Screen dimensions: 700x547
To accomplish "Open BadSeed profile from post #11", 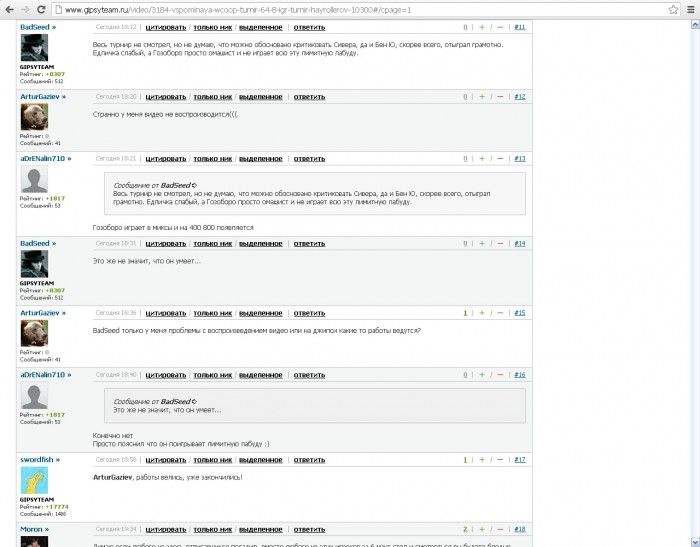I will (38, 27).
